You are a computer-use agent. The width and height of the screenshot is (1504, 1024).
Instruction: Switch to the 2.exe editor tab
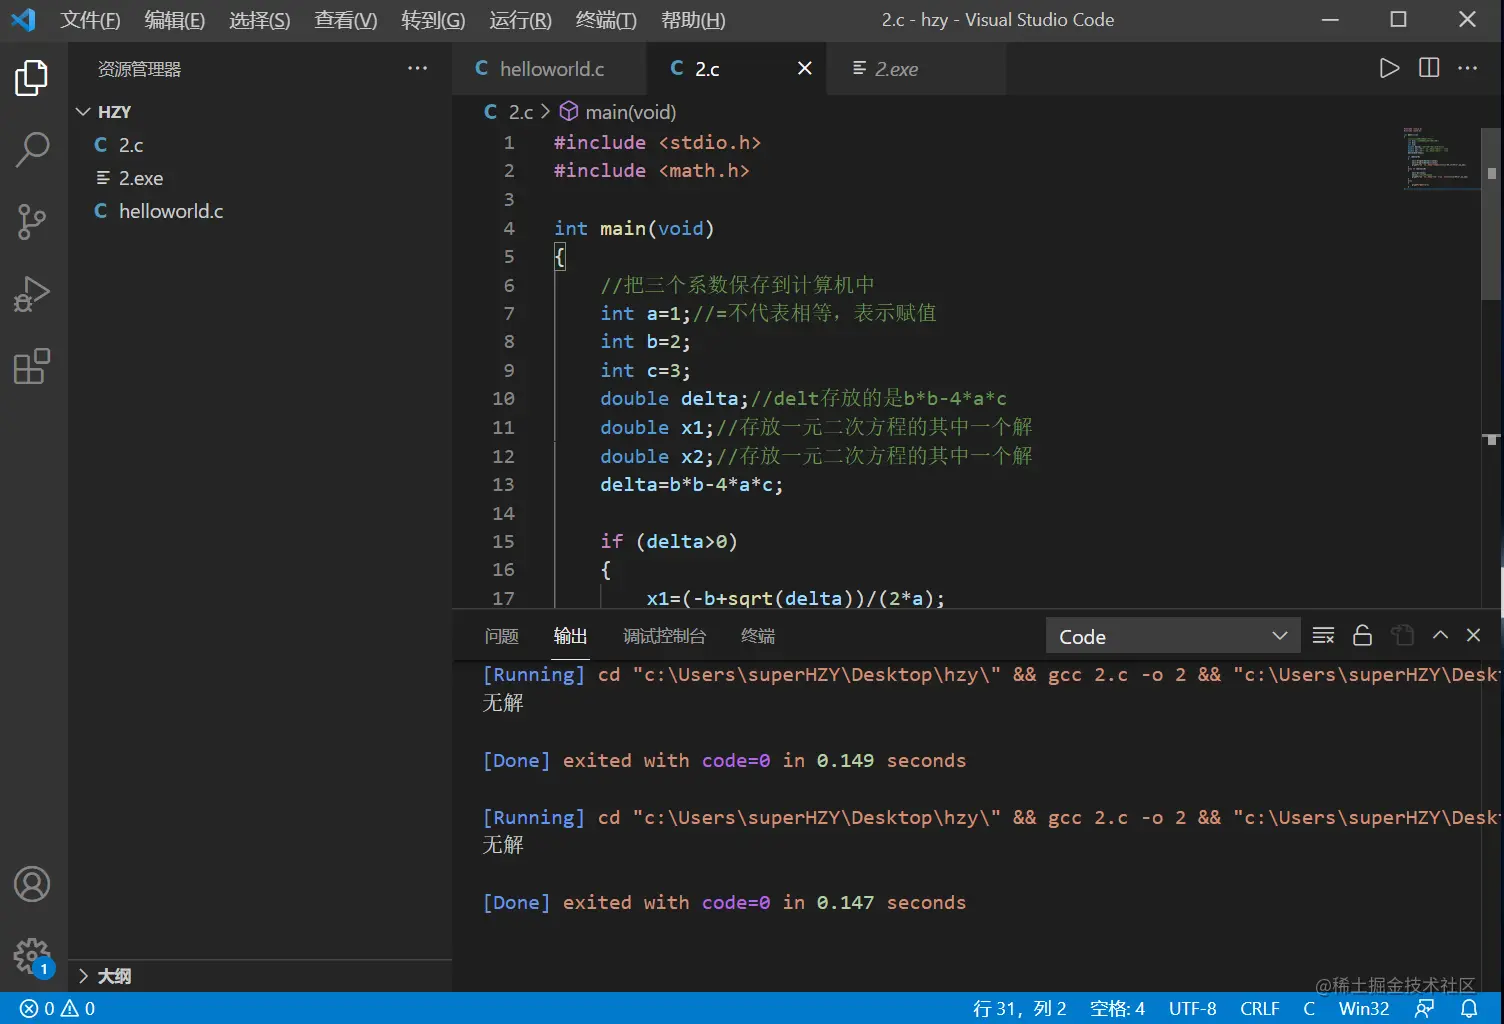pos(917,68)
